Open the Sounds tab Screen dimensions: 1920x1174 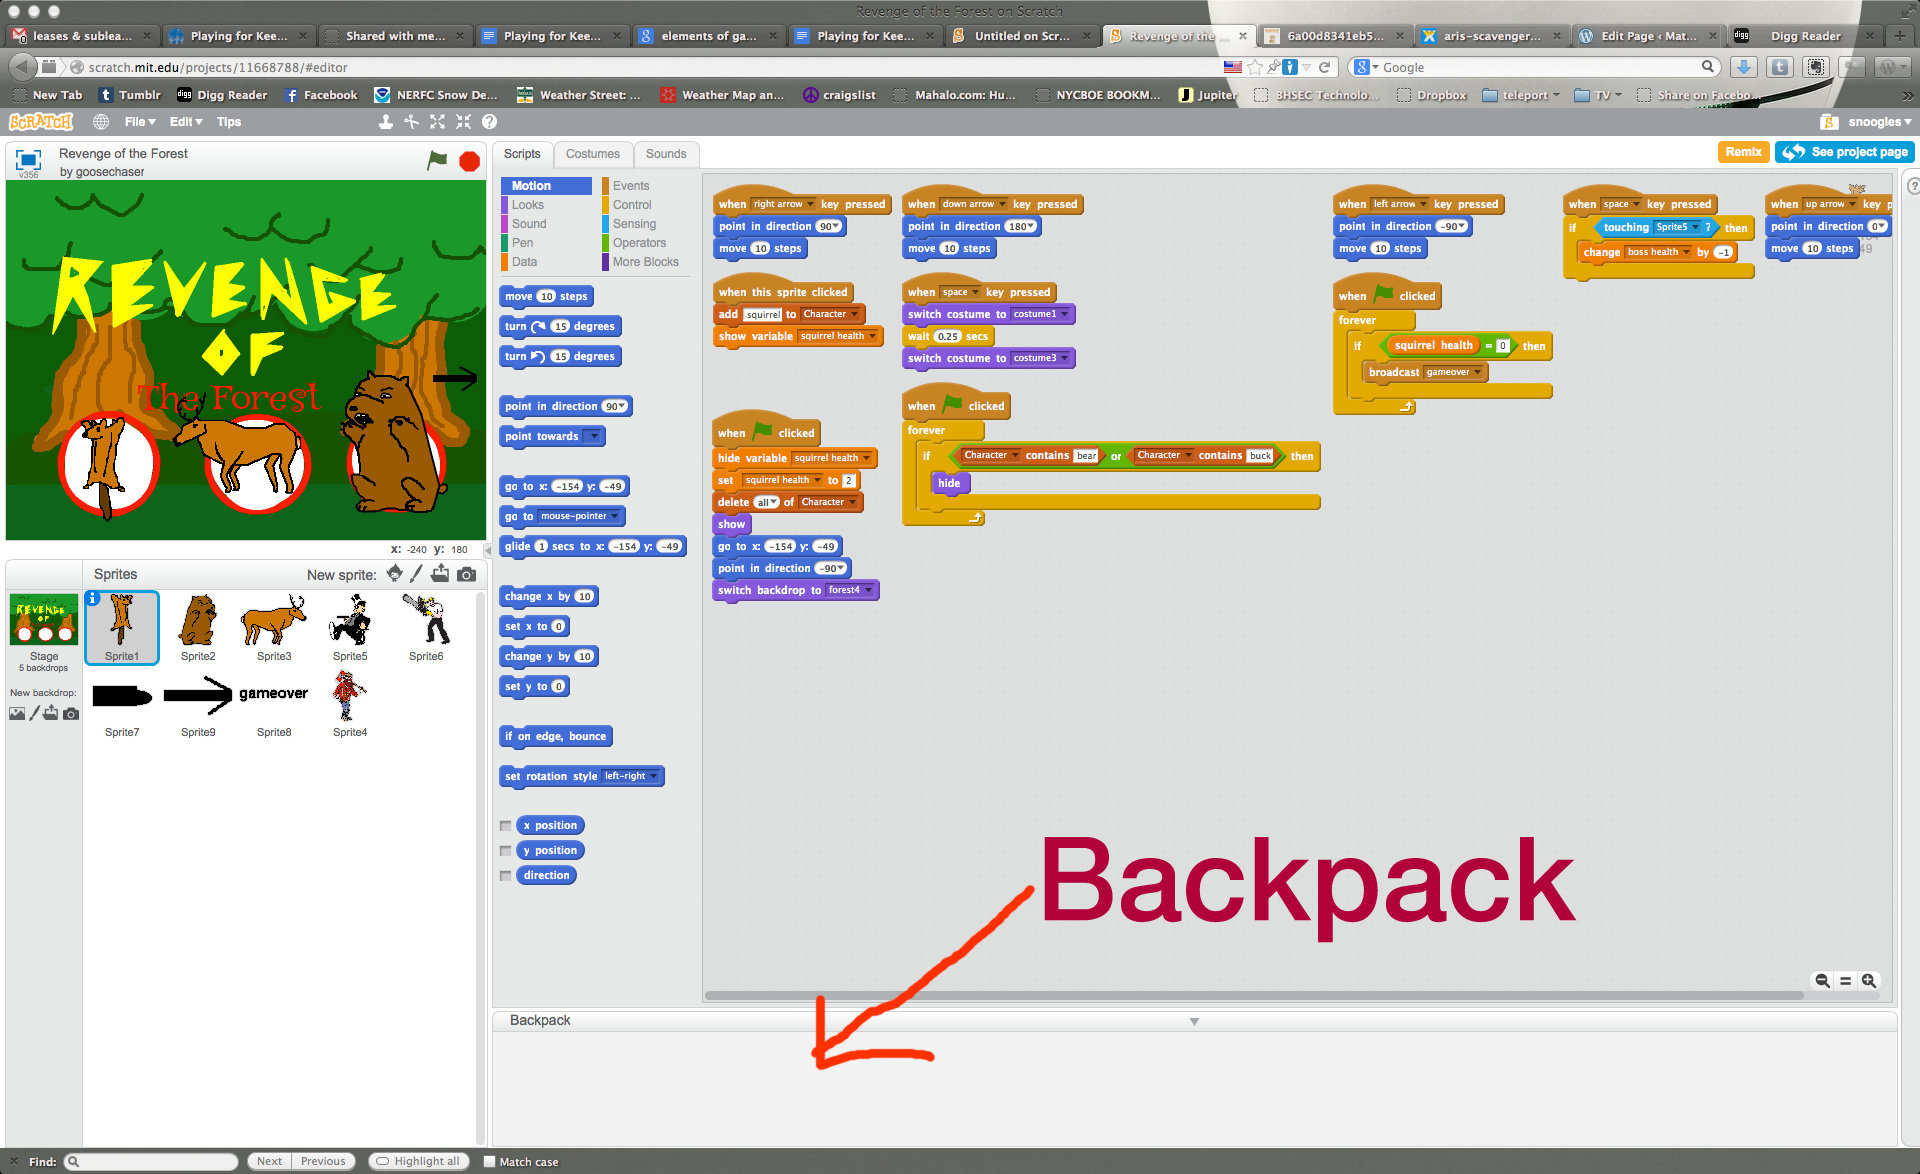[x=665, y=154]
